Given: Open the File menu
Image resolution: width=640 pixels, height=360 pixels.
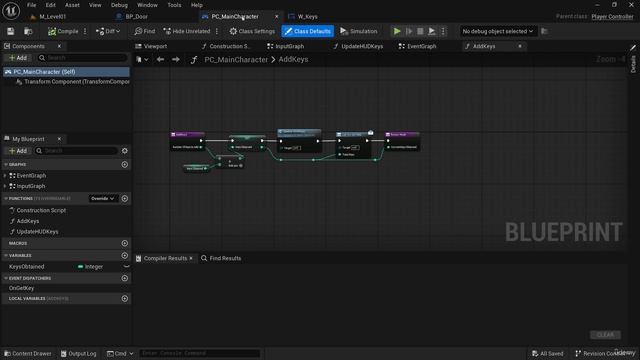Looking at the screenshot, I should tap(31, 5).
